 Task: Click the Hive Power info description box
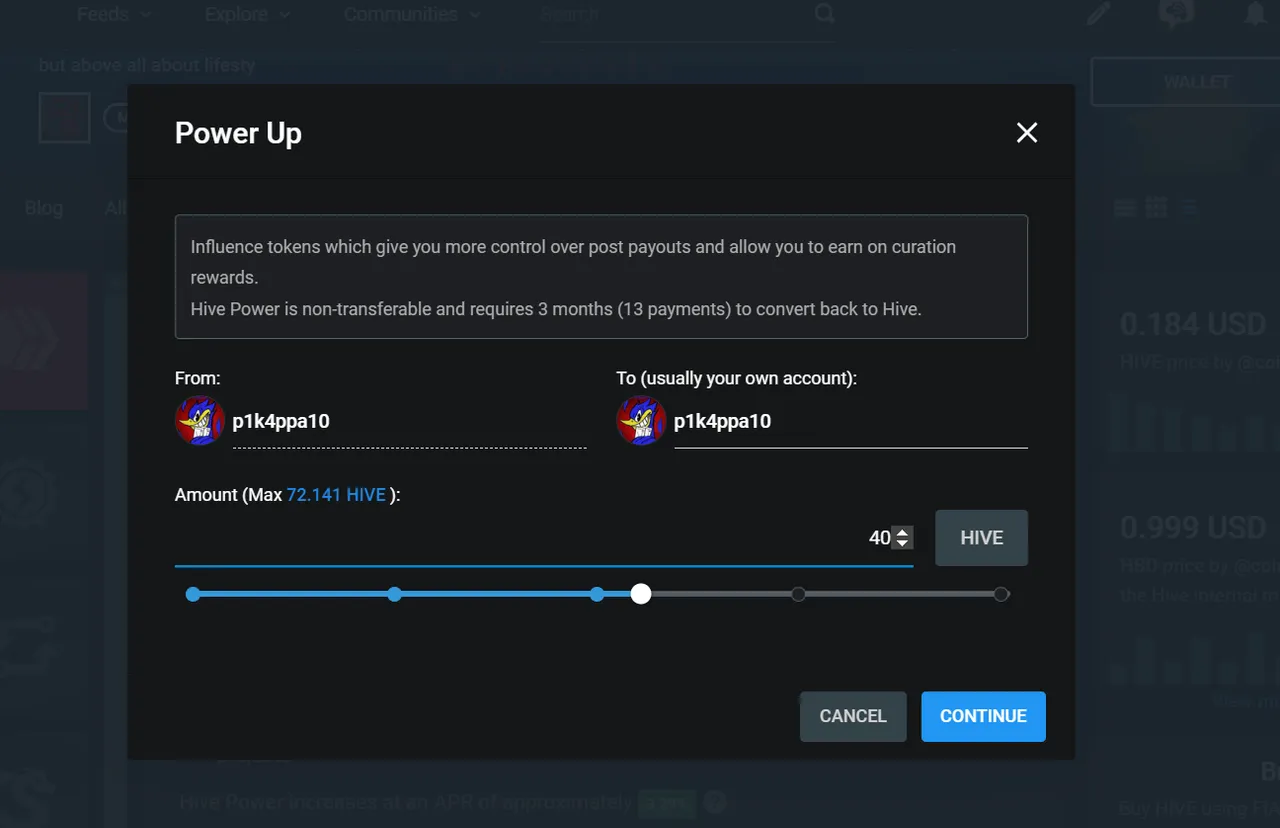601,277
